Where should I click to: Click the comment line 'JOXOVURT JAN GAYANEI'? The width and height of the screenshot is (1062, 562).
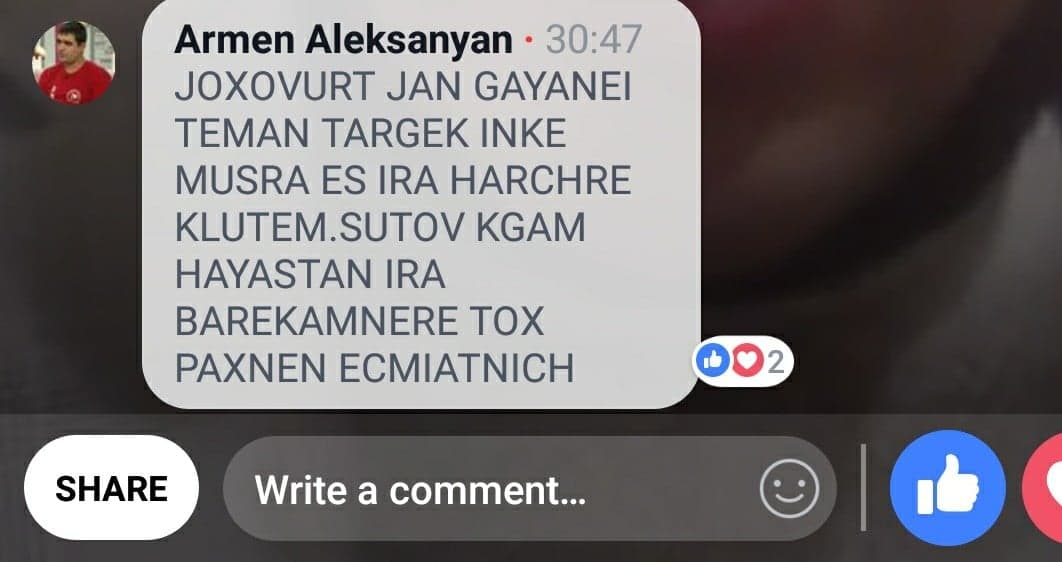pyautogui.click(x=403, y=87)
